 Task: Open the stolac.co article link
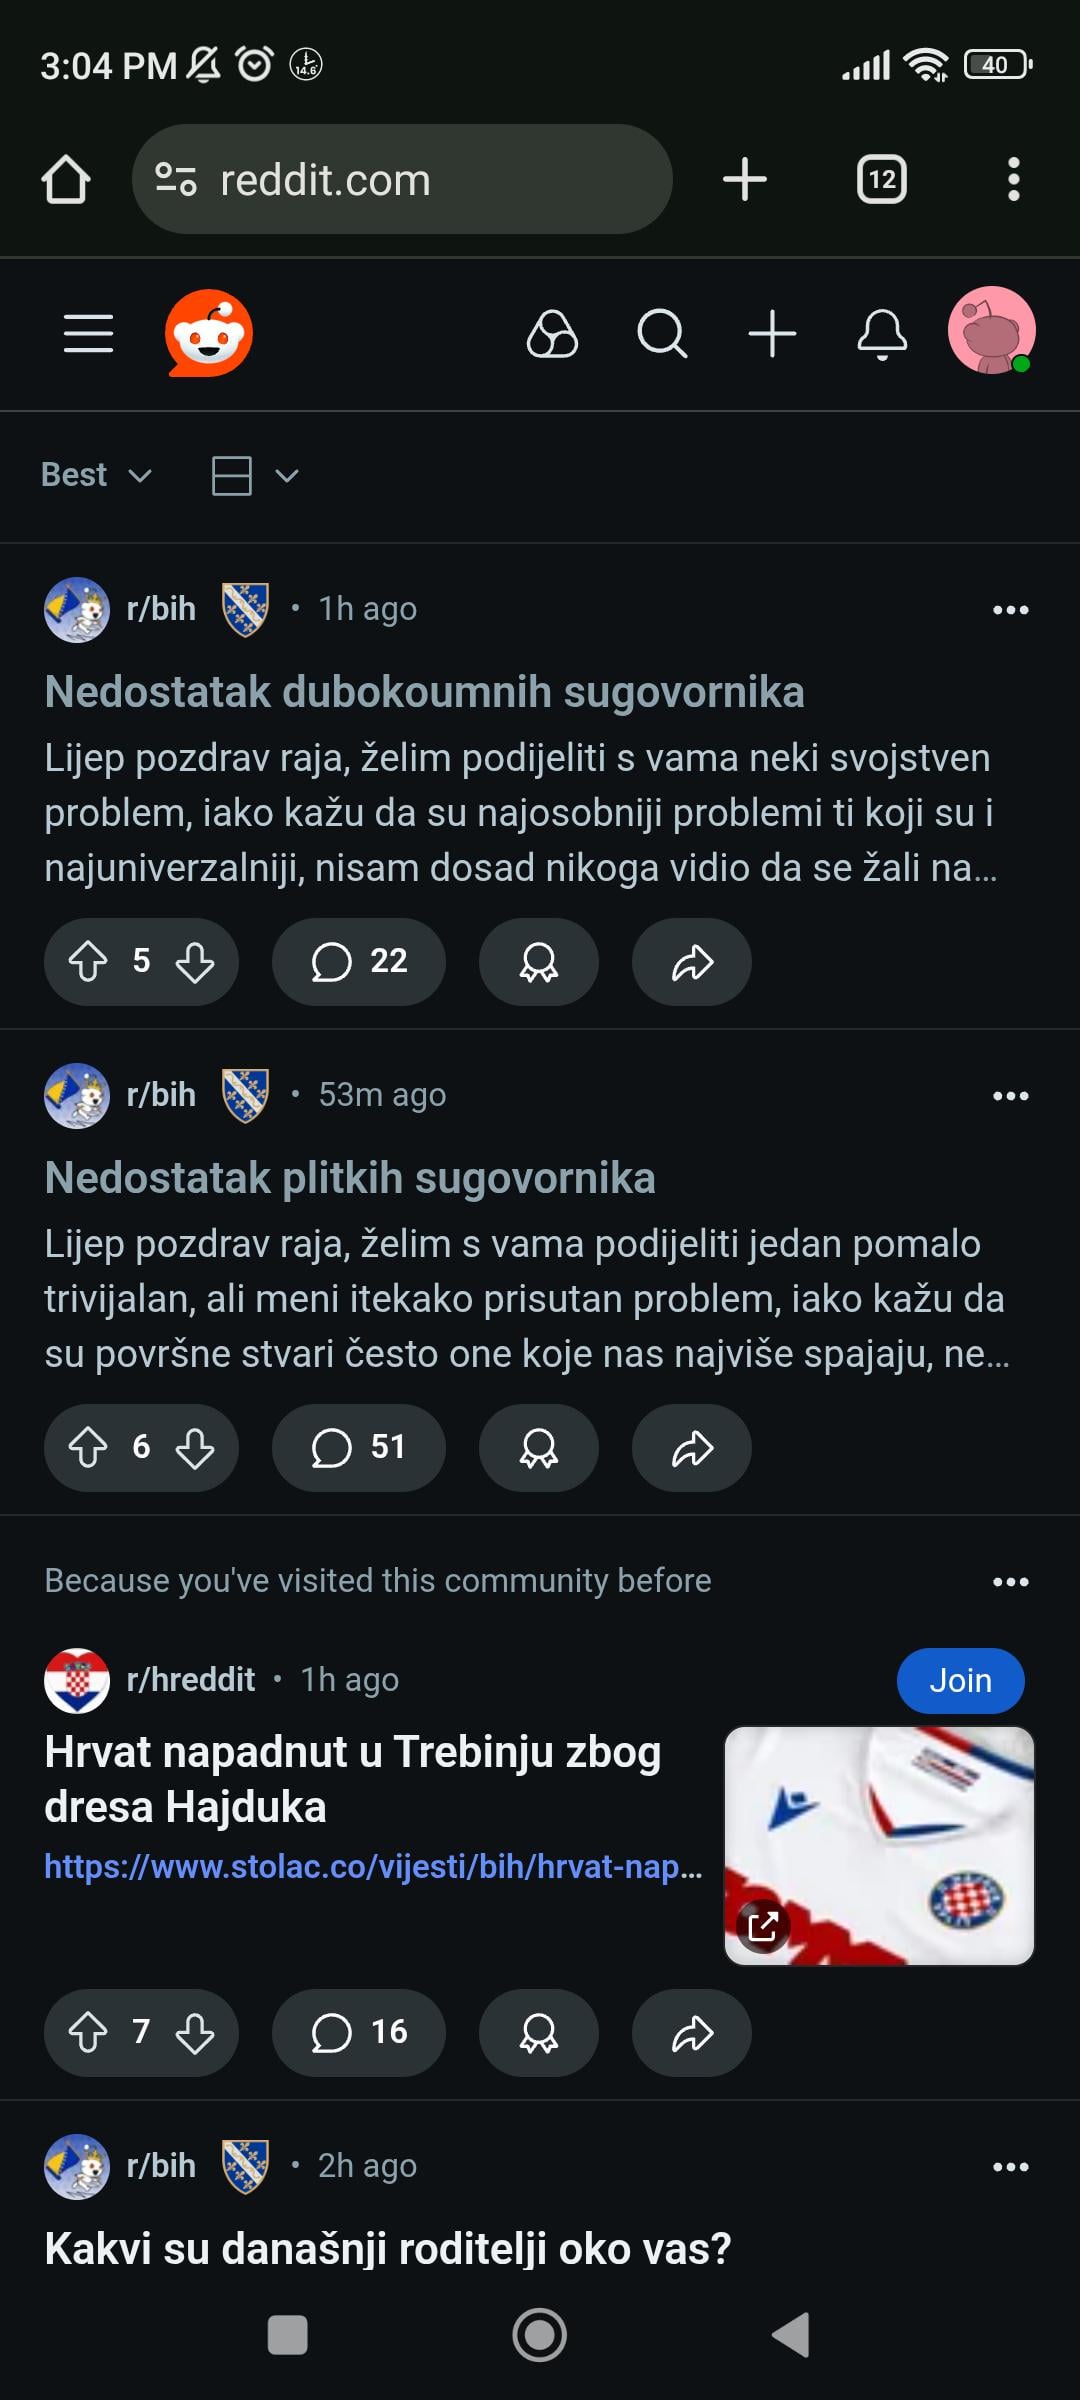(x=373, y=1867)
